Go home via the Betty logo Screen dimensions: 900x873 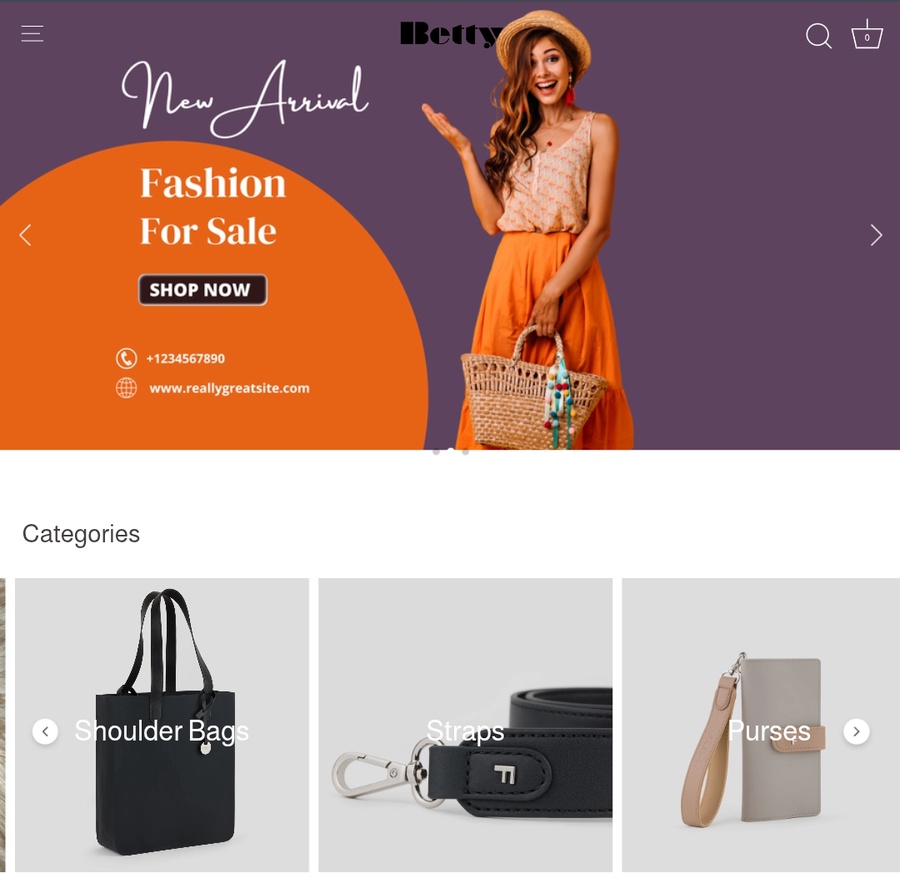coord(451,34)
